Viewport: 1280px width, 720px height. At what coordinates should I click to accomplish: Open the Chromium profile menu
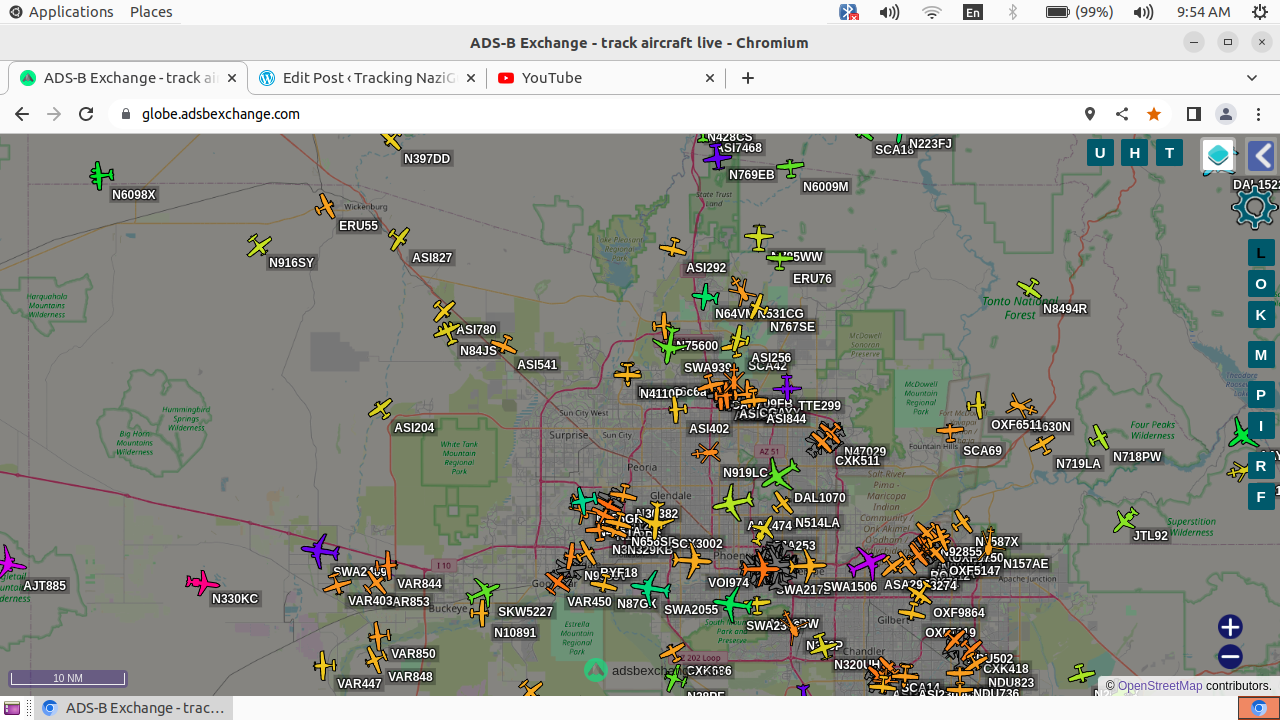[1226, 114]
